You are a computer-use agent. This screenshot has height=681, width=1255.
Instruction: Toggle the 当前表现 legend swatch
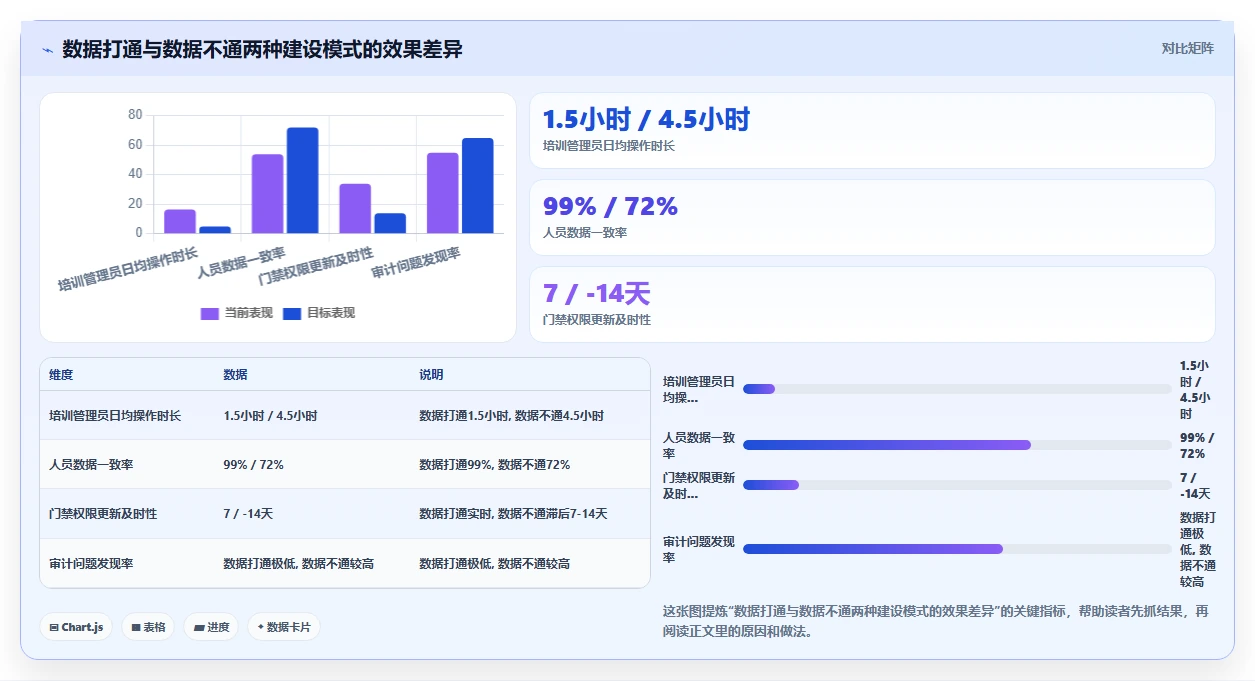[210, 313]
